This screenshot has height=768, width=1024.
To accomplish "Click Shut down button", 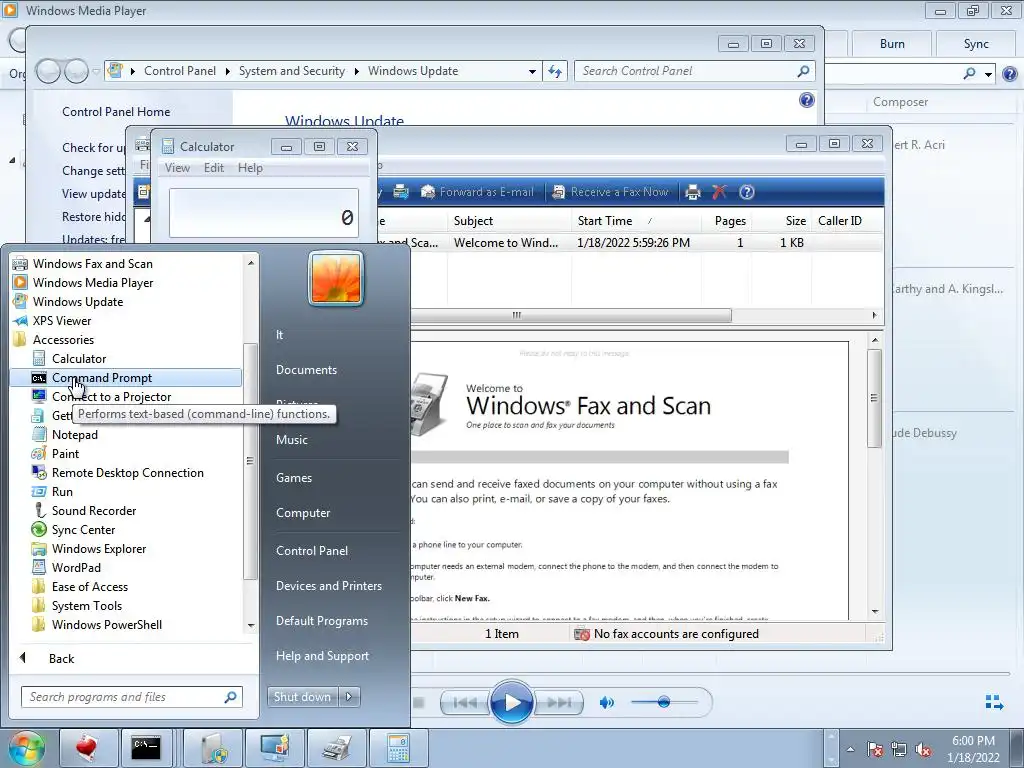I will click(x=302, y=697).
